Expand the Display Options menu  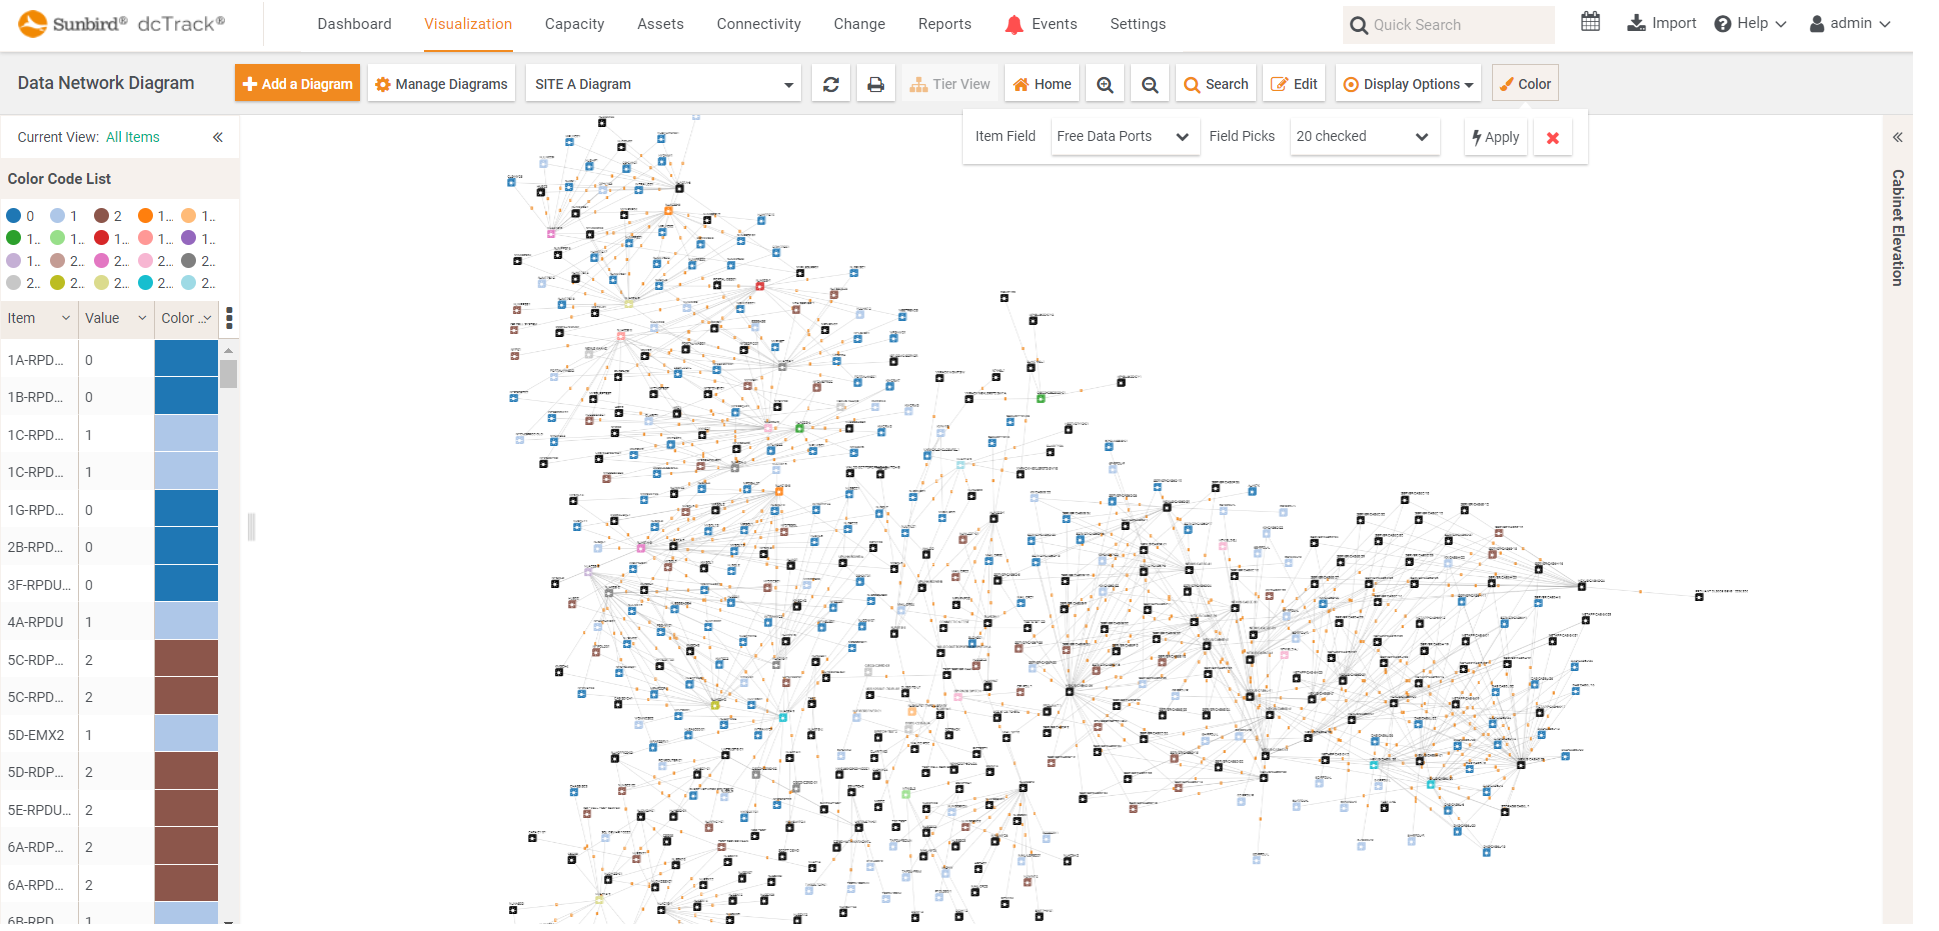coord(1409,84)
